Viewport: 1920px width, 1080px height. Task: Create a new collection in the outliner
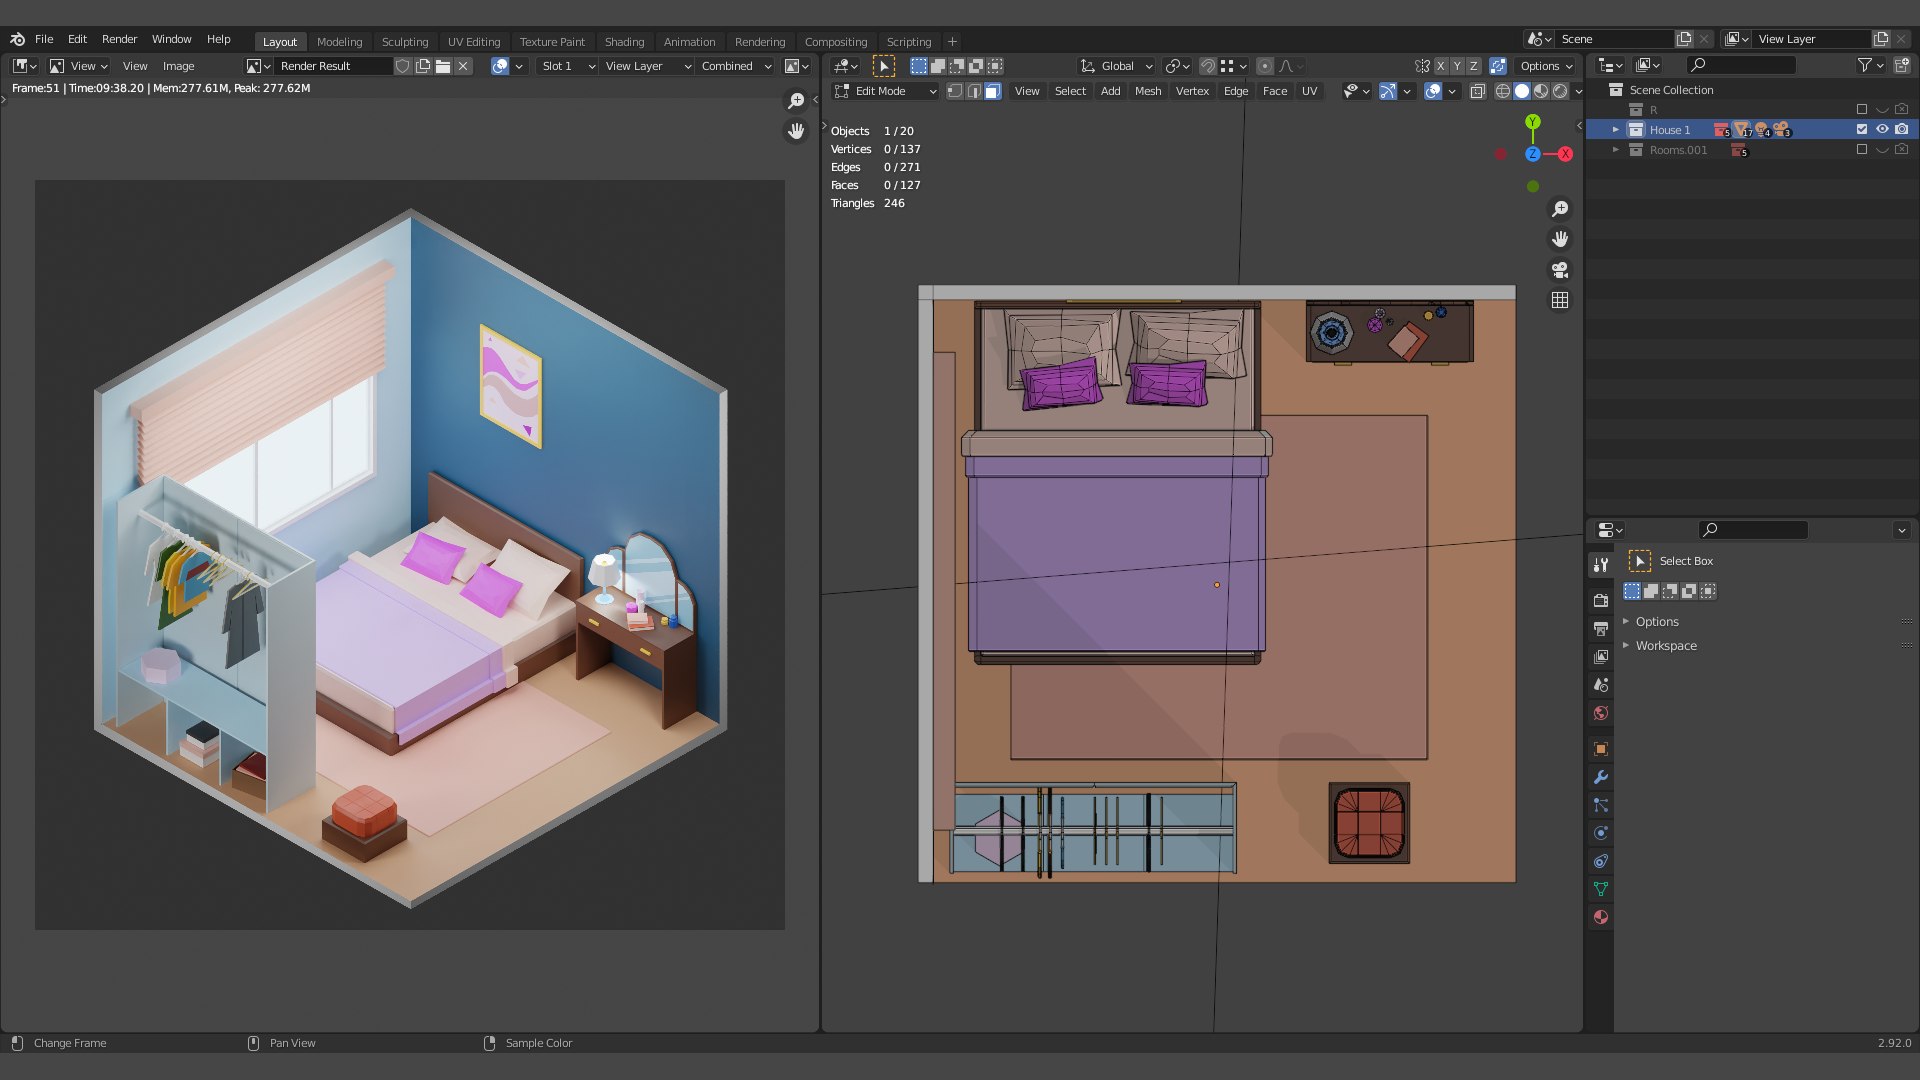(x=1901, y=65)
